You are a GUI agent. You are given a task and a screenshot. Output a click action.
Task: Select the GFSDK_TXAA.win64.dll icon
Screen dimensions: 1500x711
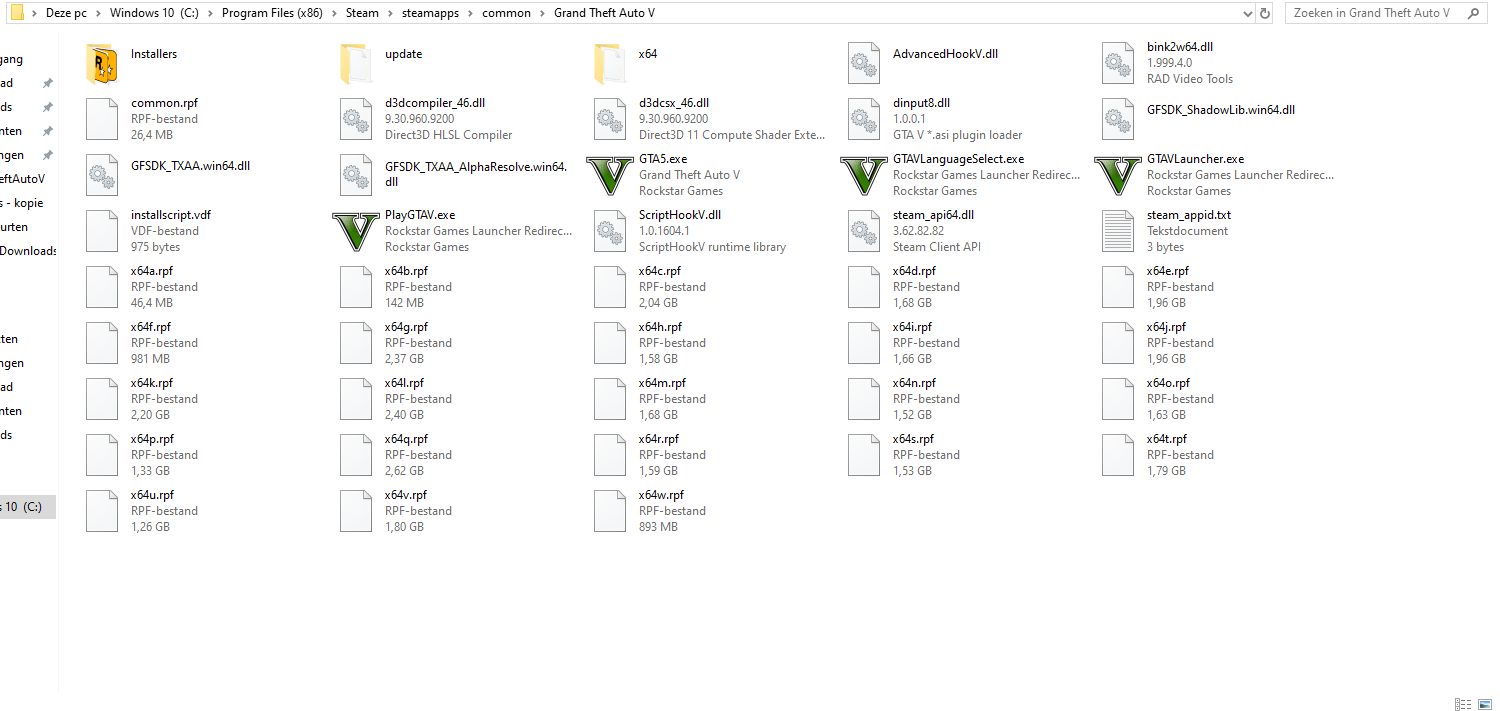tap(102, 175)
